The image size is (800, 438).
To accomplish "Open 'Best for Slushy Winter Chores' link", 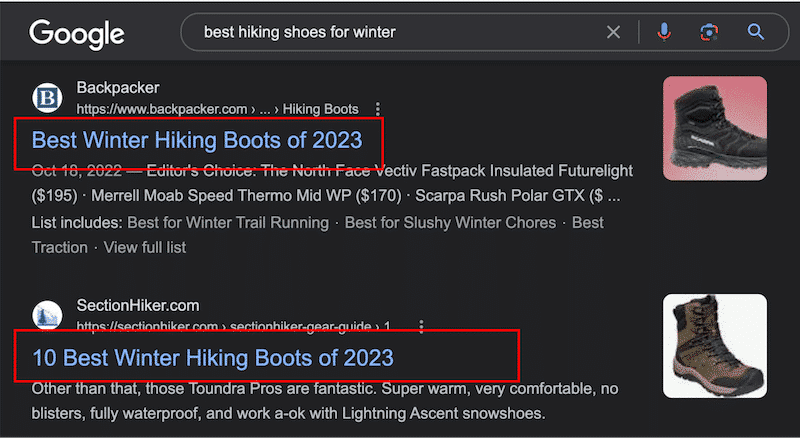I will (x=451, y=223).
